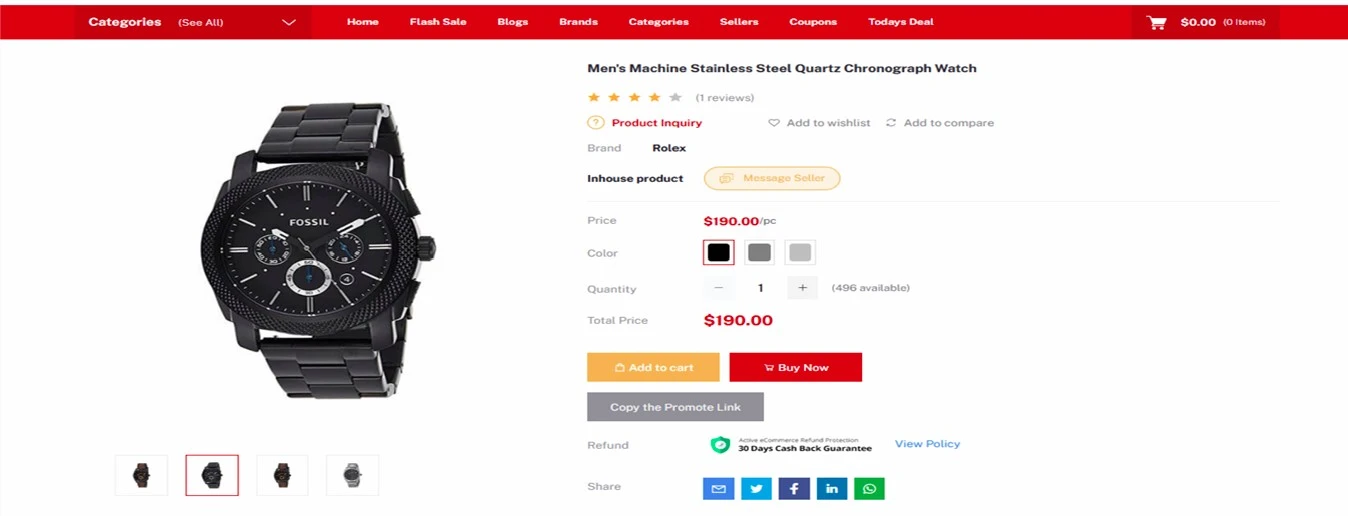Expand the Categories dropdown chevron
This screenshot has width=1348, height=516.
(x=289, y=22)
